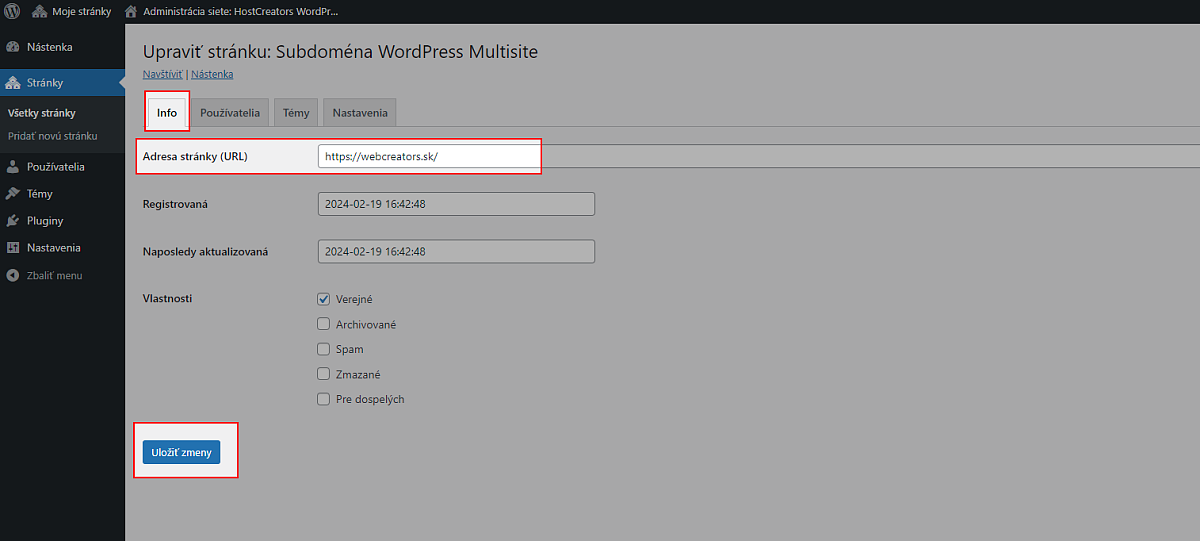
Task: Open the Nastavenia settings icon in sidebar
Action: click(x=13, y=248)
